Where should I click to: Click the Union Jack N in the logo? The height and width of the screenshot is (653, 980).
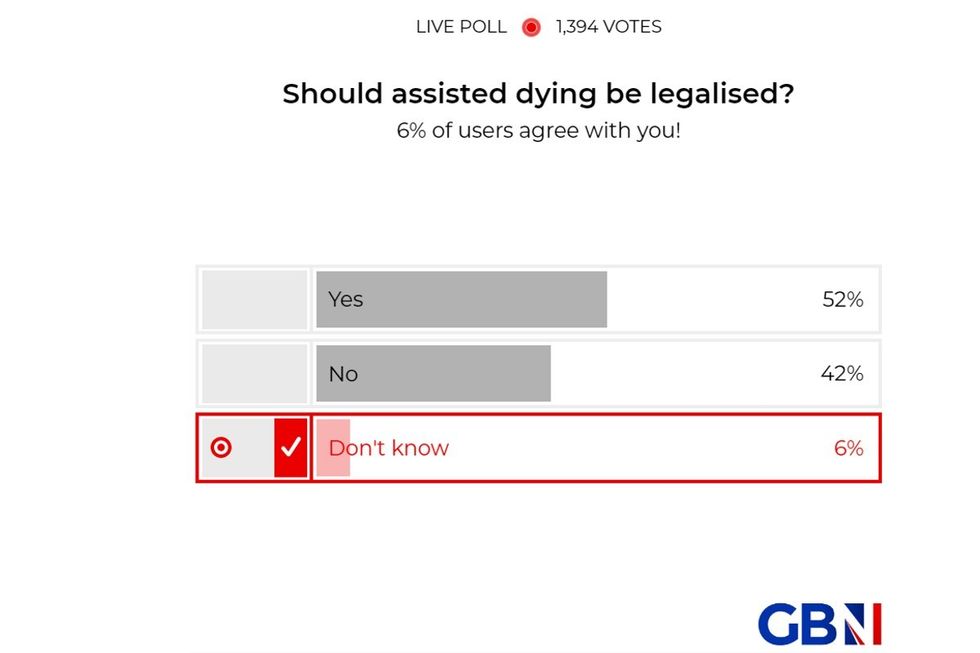(x=861, y=624)
